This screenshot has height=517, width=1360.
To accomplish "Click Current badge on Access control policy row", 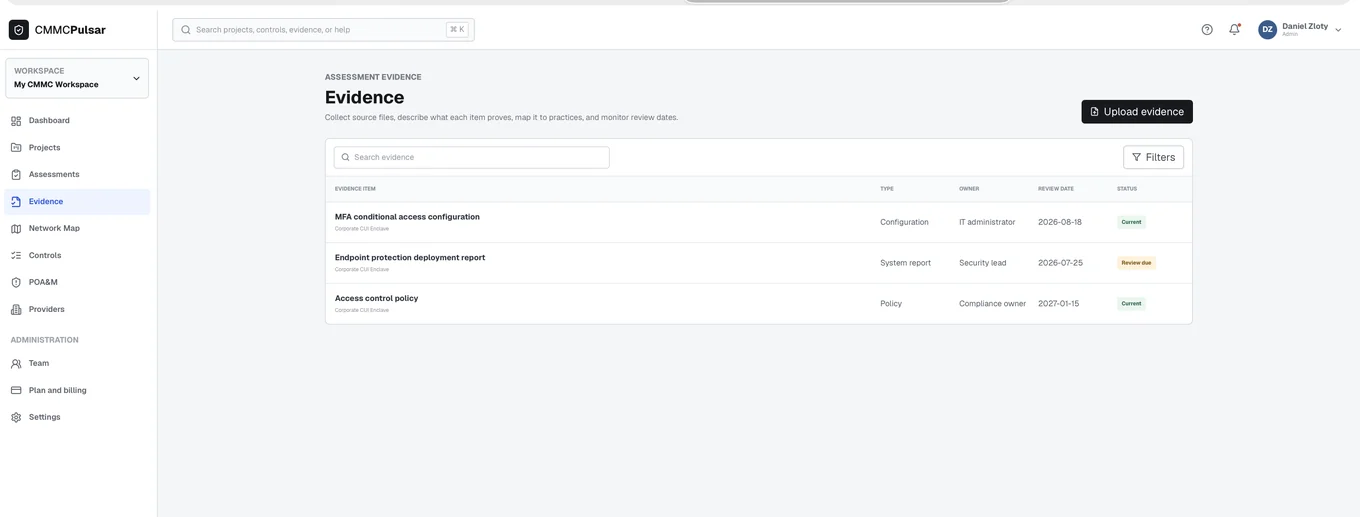I will click(1131, 304).
